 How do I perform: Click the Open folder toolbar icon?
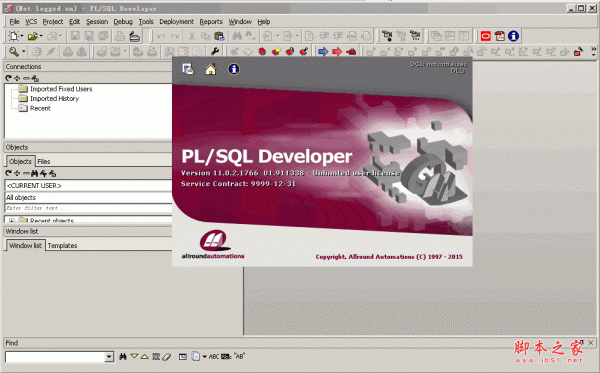(x=33, y=36)
